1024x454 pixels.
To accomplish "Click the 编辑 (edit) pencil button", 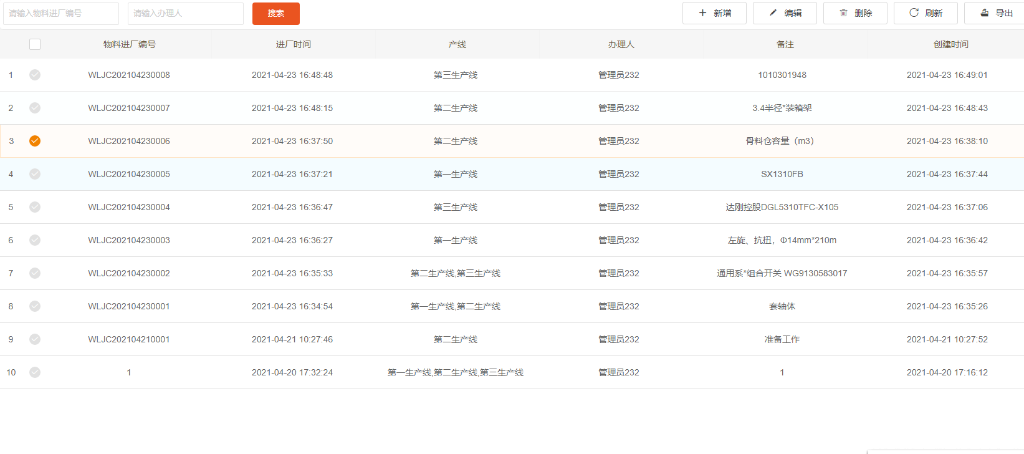I will click(785, 13).
